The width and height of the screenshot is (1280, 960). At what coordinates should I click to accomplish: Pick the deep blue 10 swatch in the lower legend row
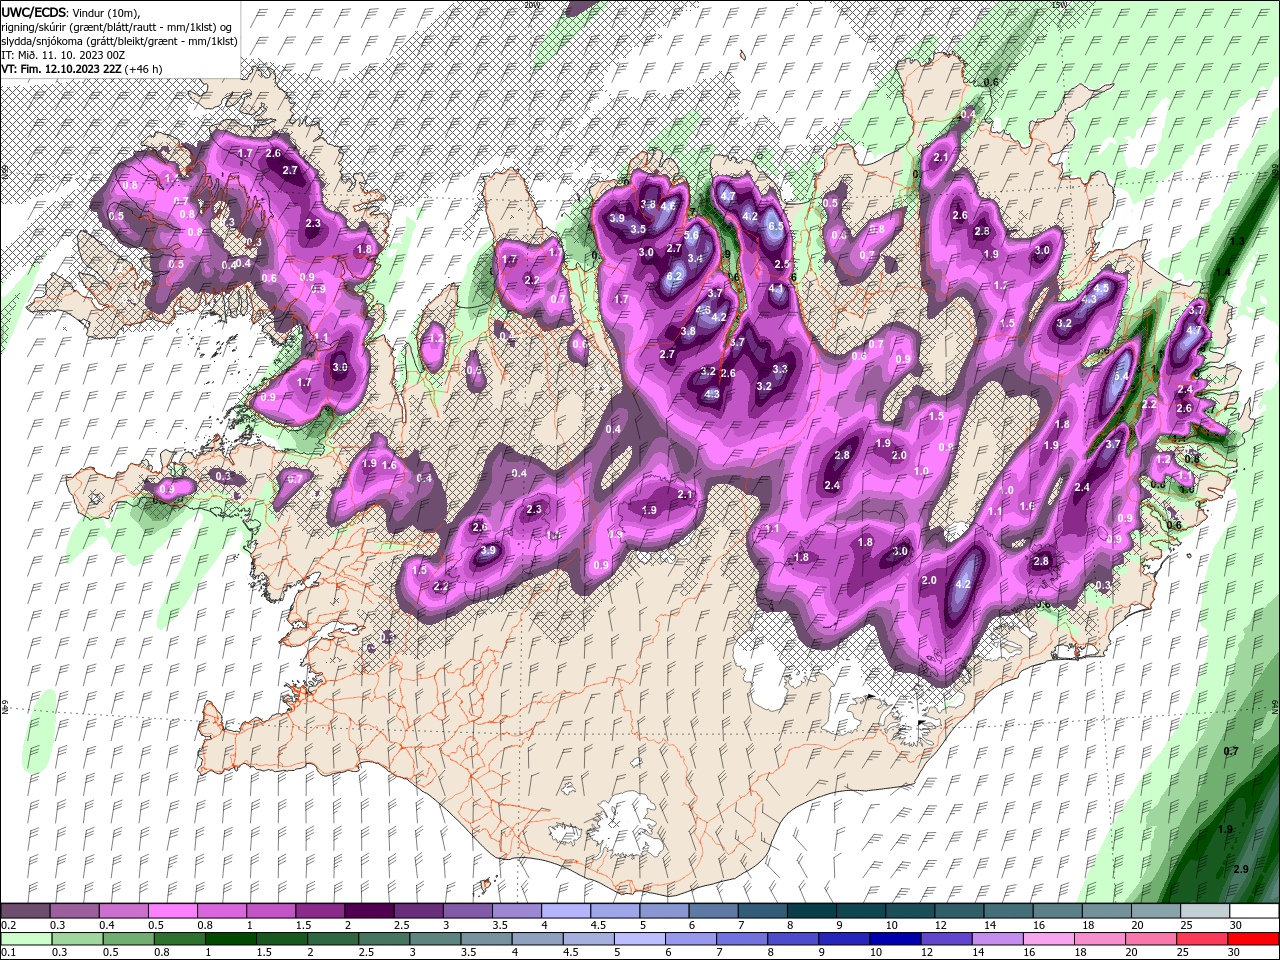[895, 939]
